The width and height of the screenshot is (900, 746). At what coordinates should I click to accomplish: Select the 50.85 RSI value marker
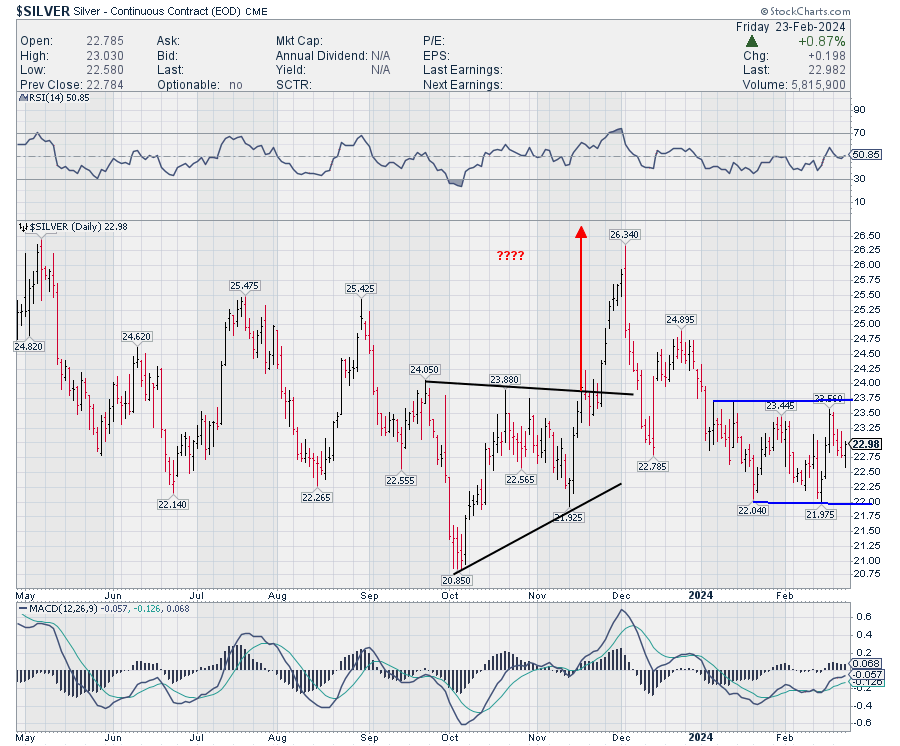[864, 156]
